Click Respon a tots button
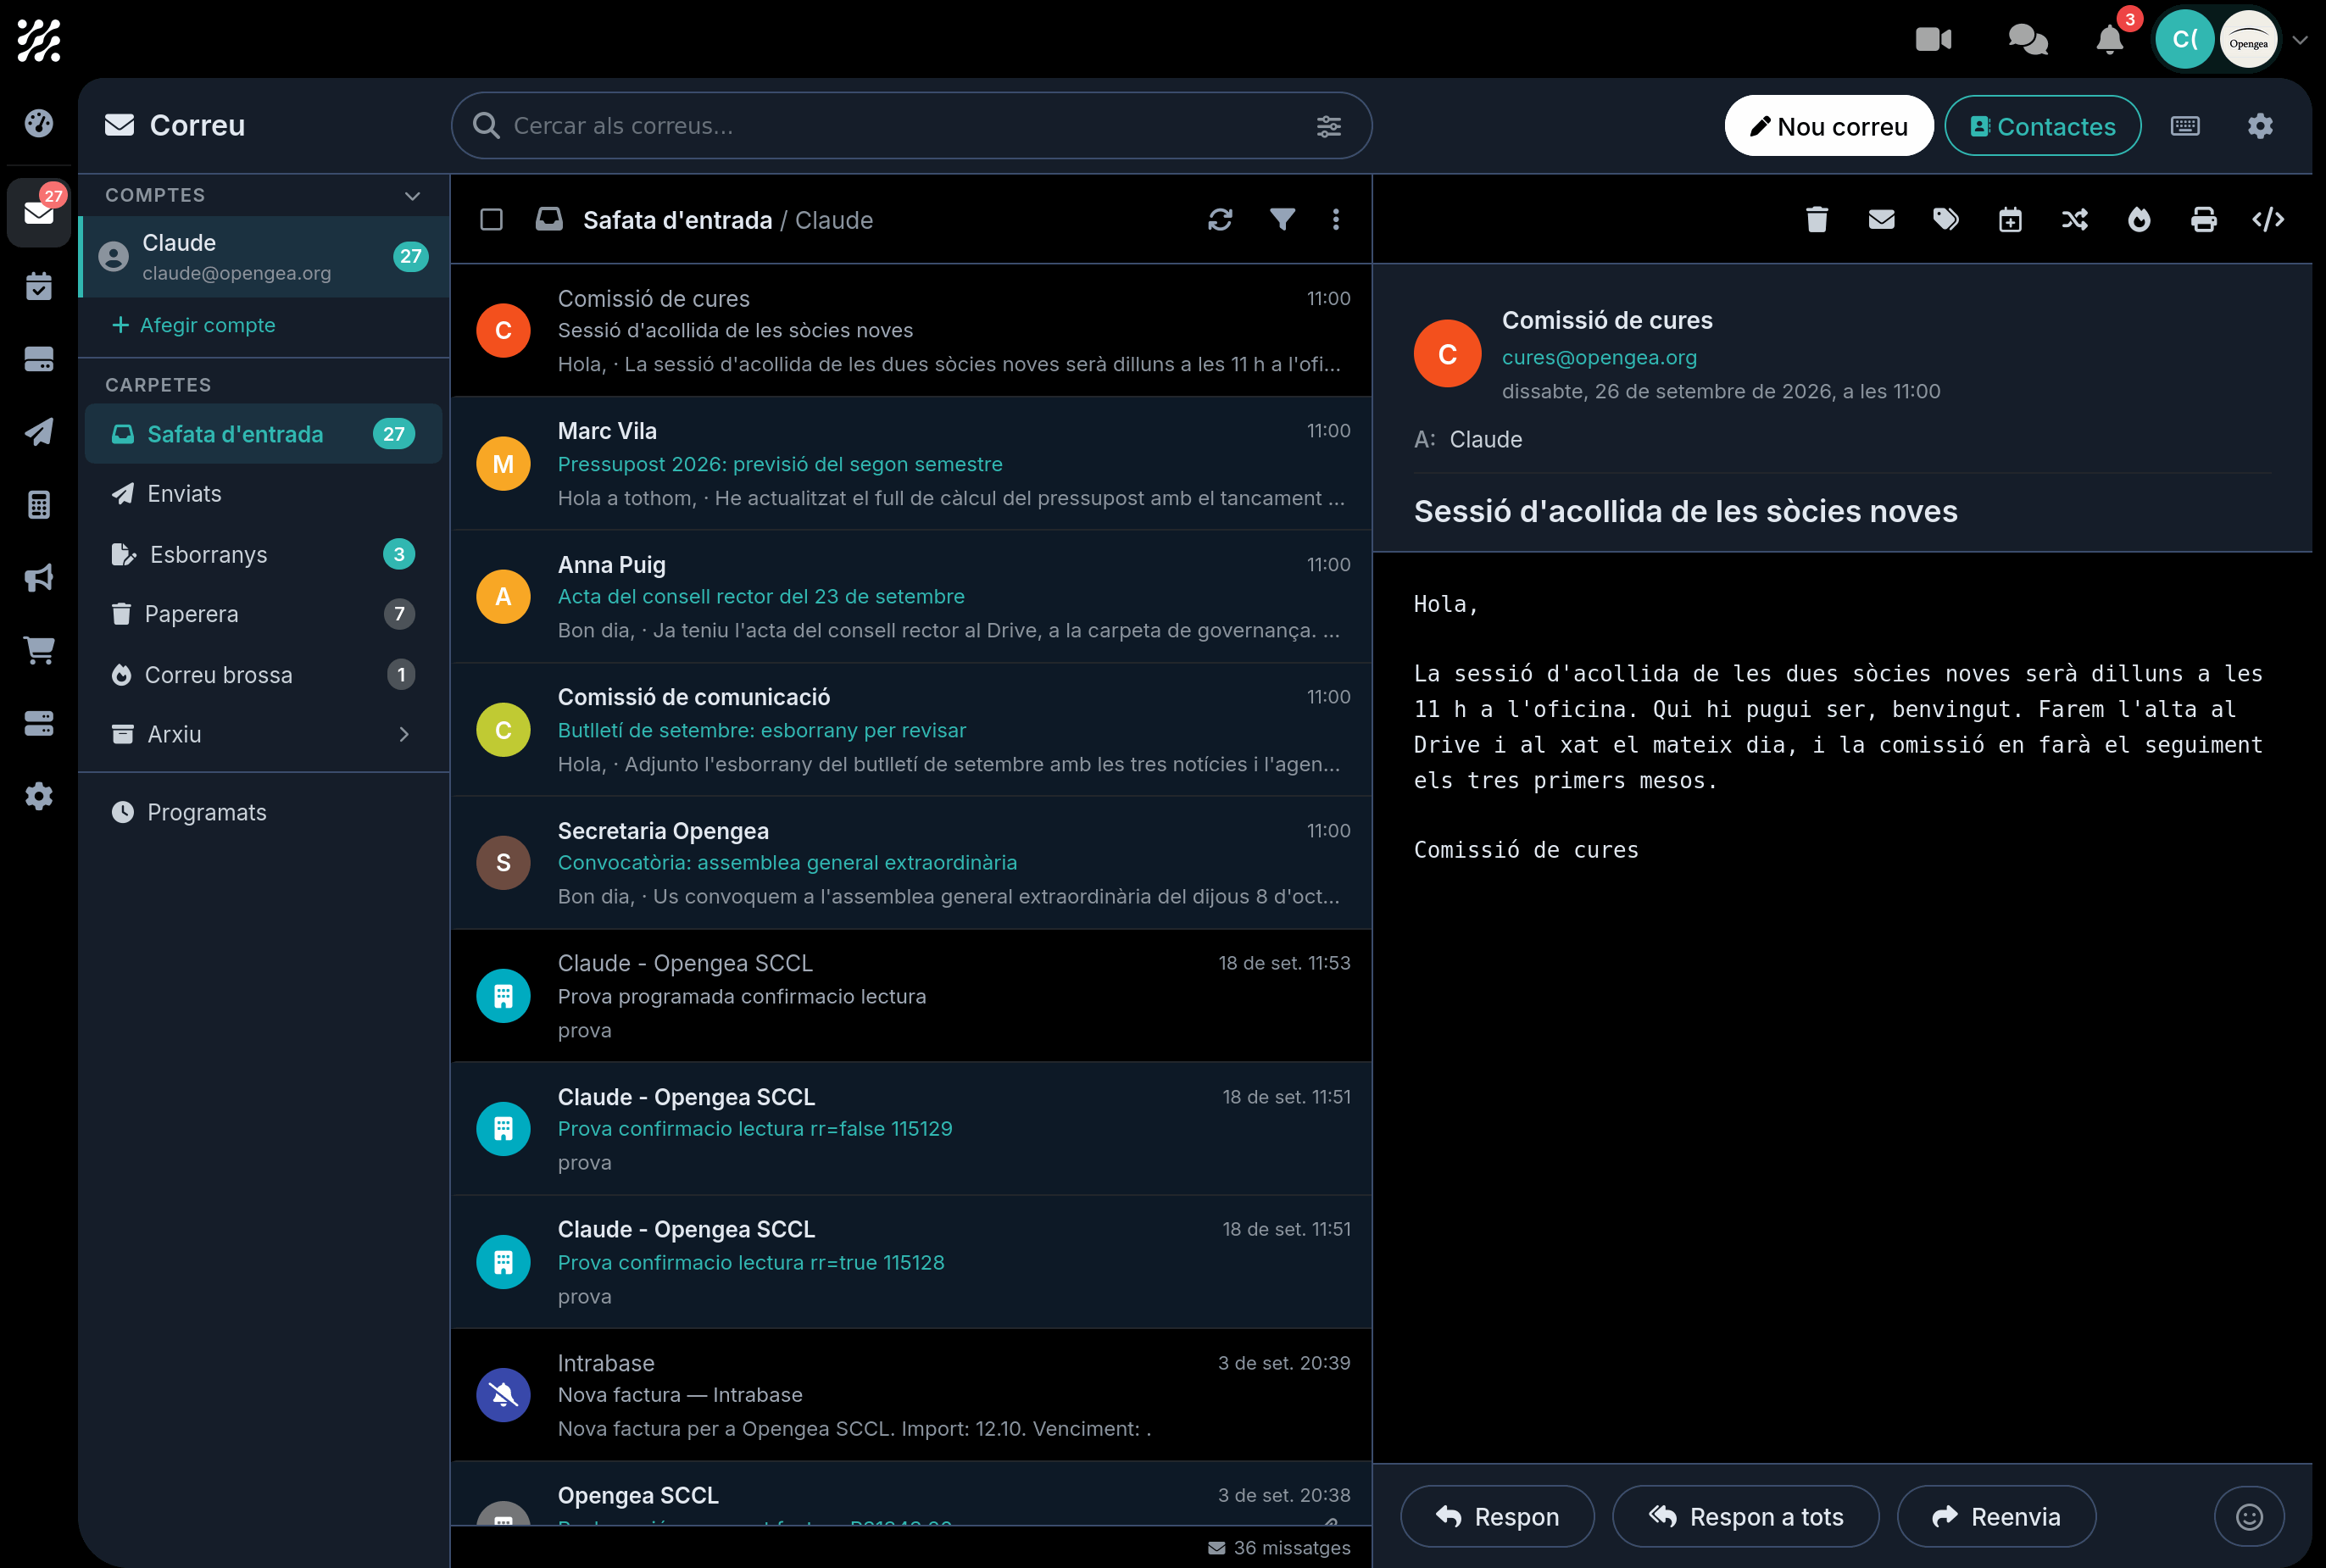Viewport: 2326px width, 1568px height. [1745, 1516]
